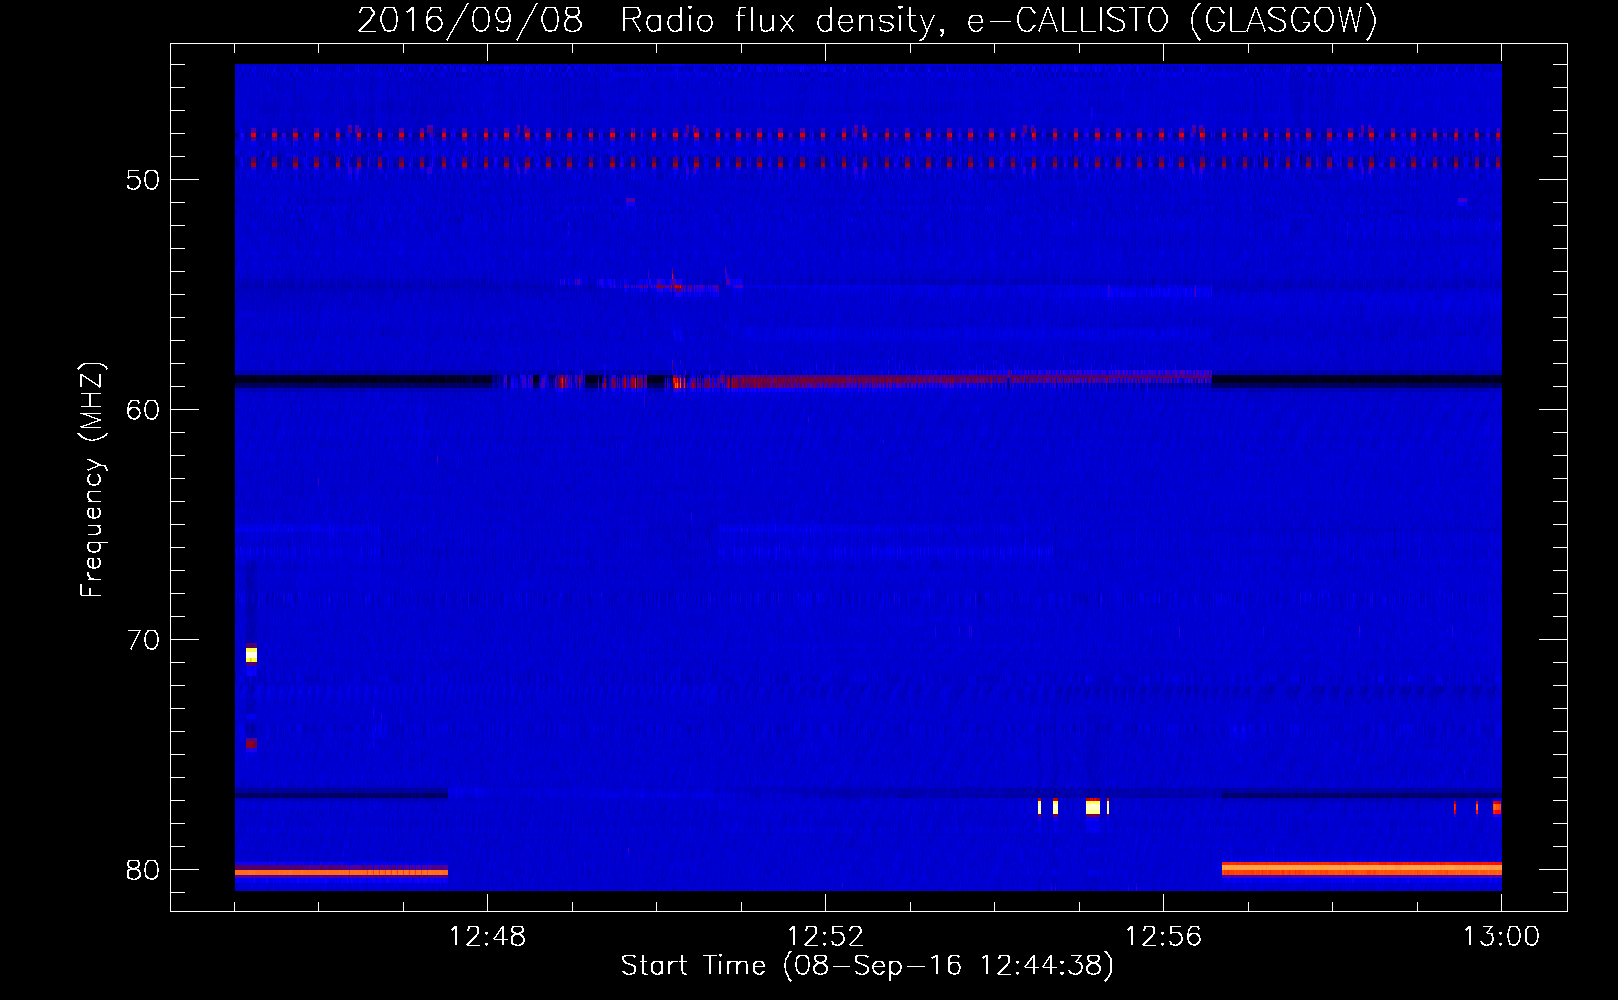Image resolution: width=1618 pixels, height=1000 pixels.
Task: Click the 50 frequency tick label
Action: coord(143,180)
